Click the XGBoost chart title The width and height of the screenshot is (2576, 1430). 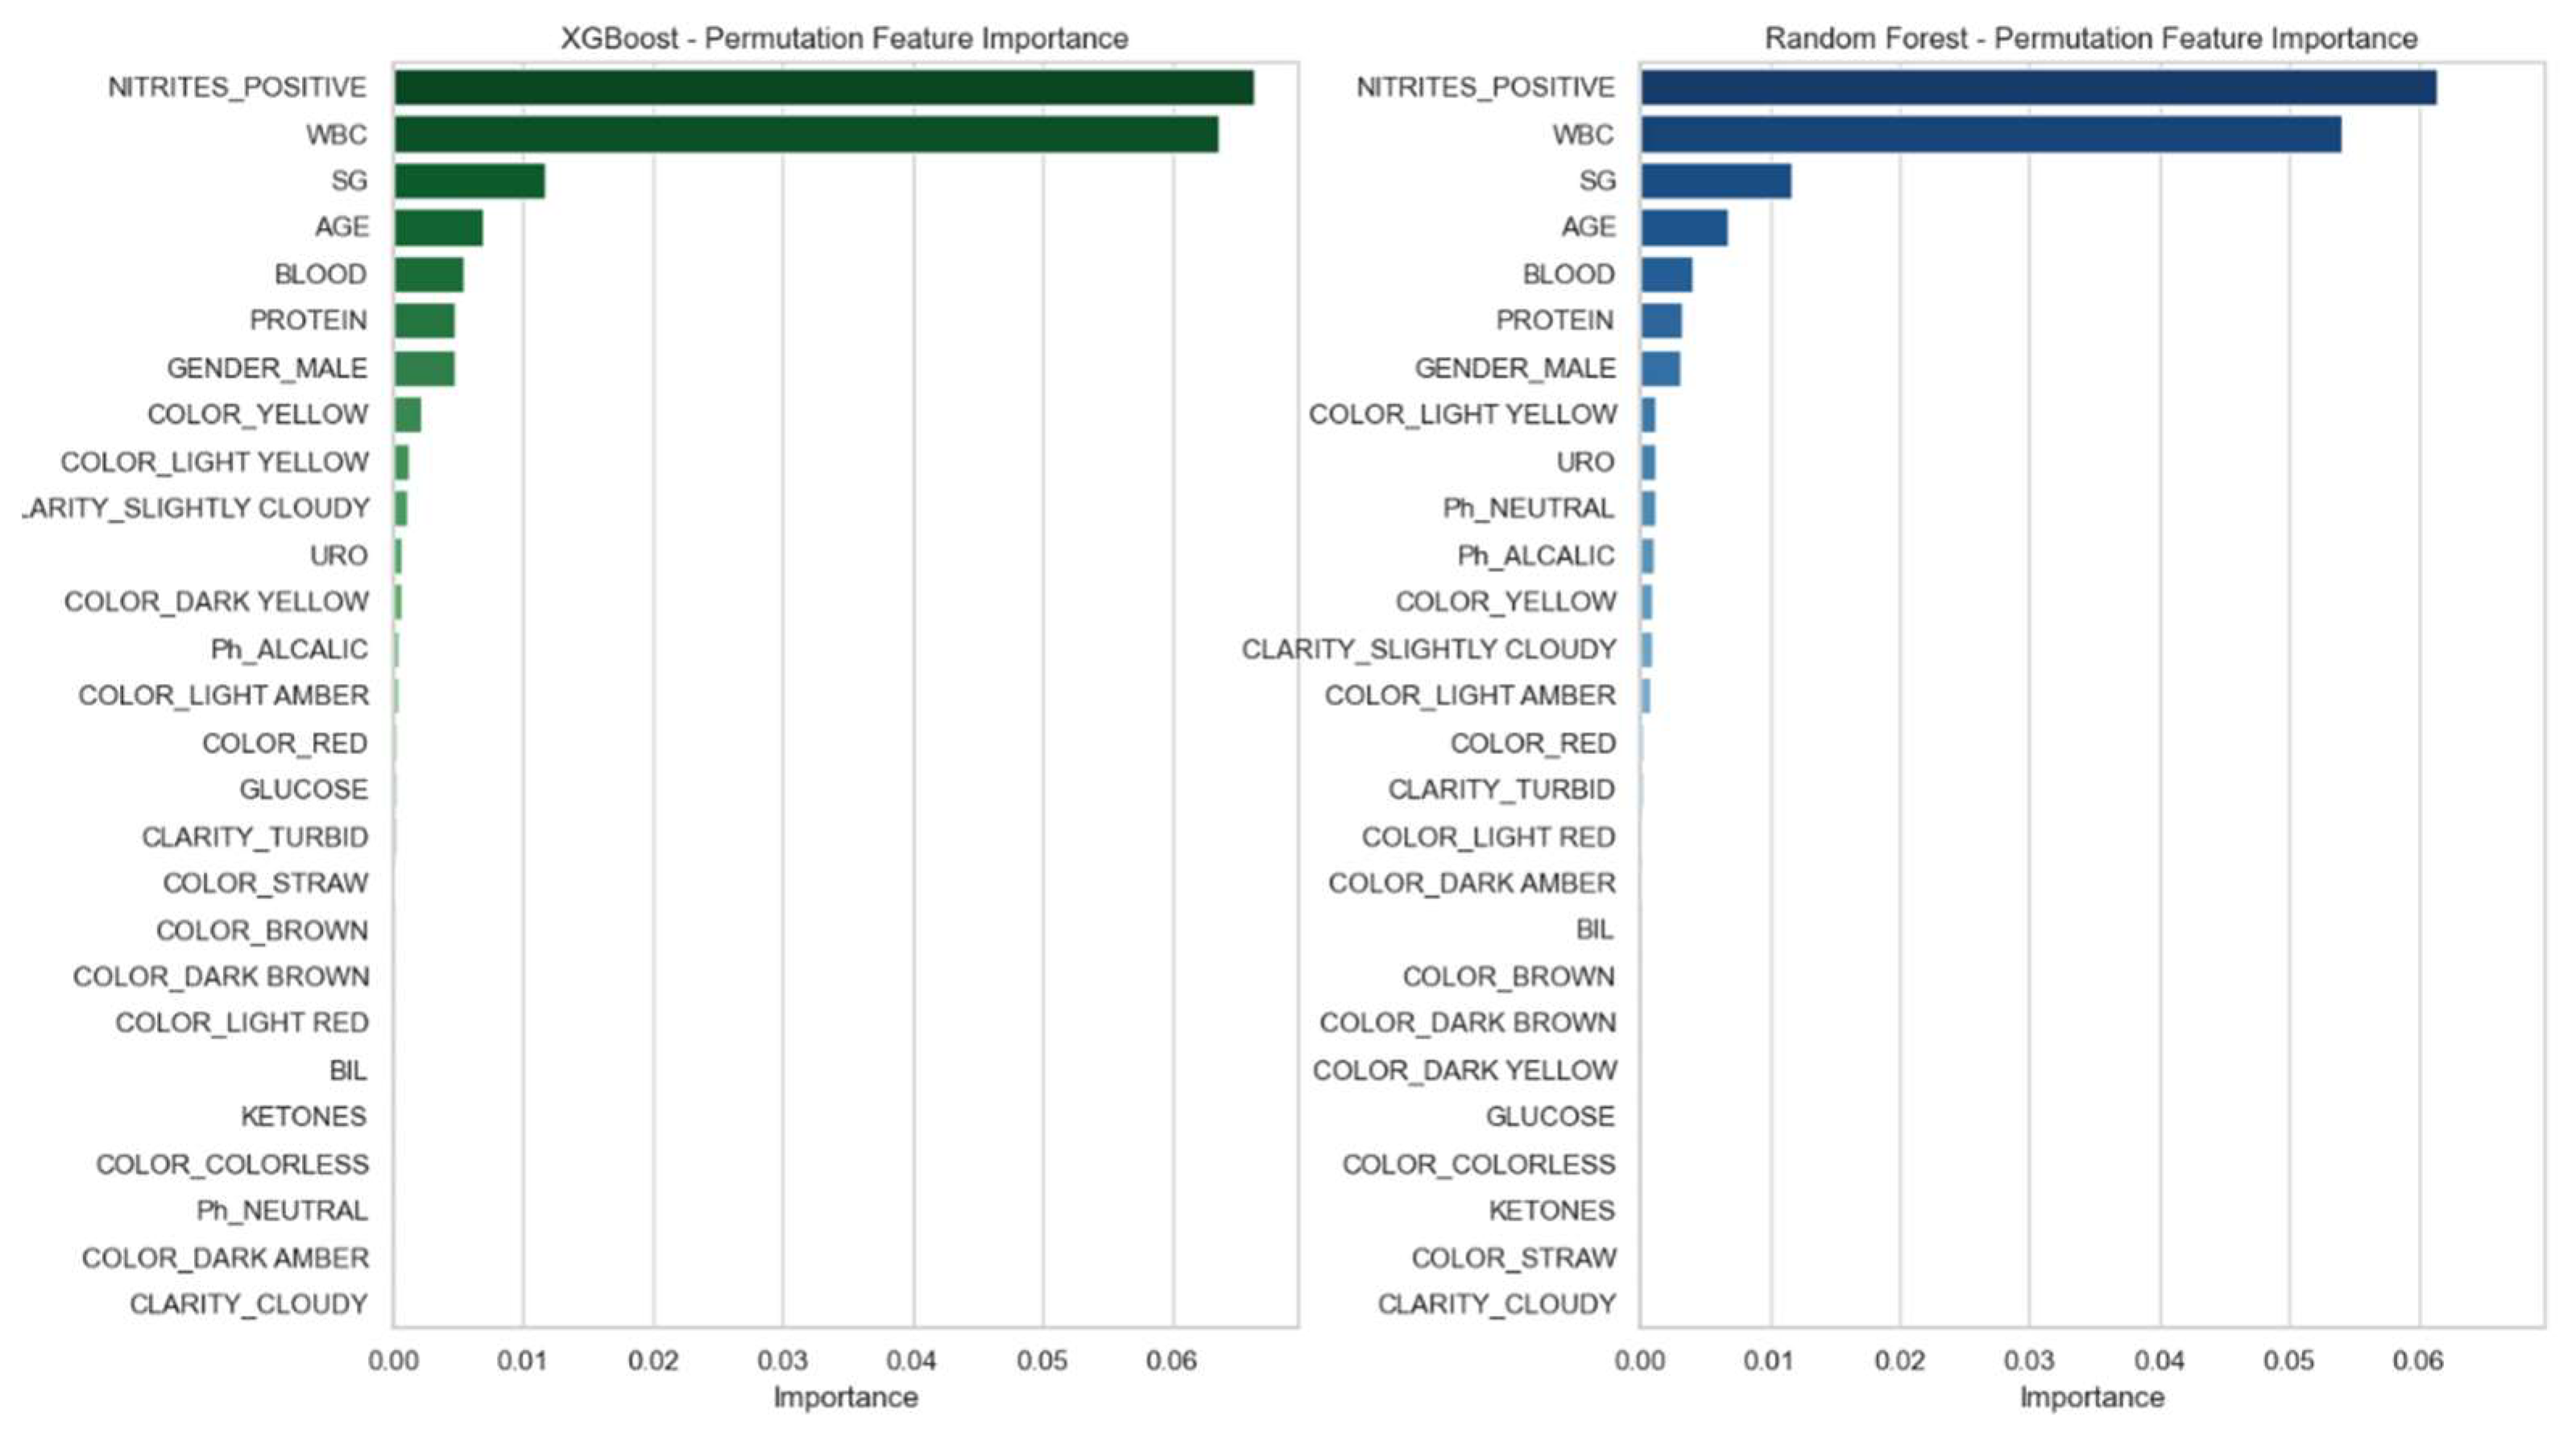(x=844, y=39)
